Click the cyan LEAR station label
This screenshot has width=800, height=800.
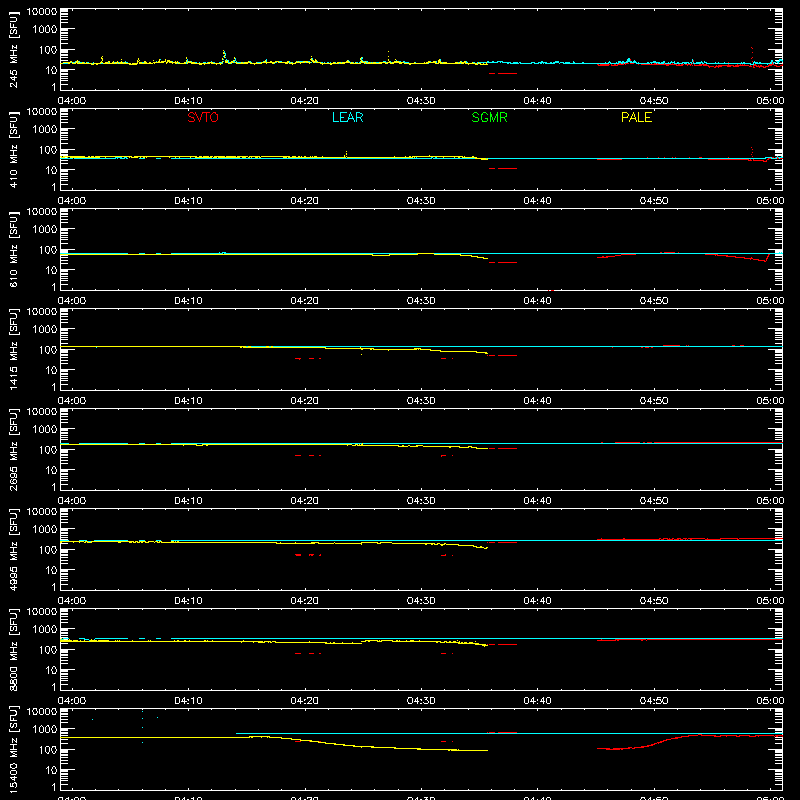[347, 117]
